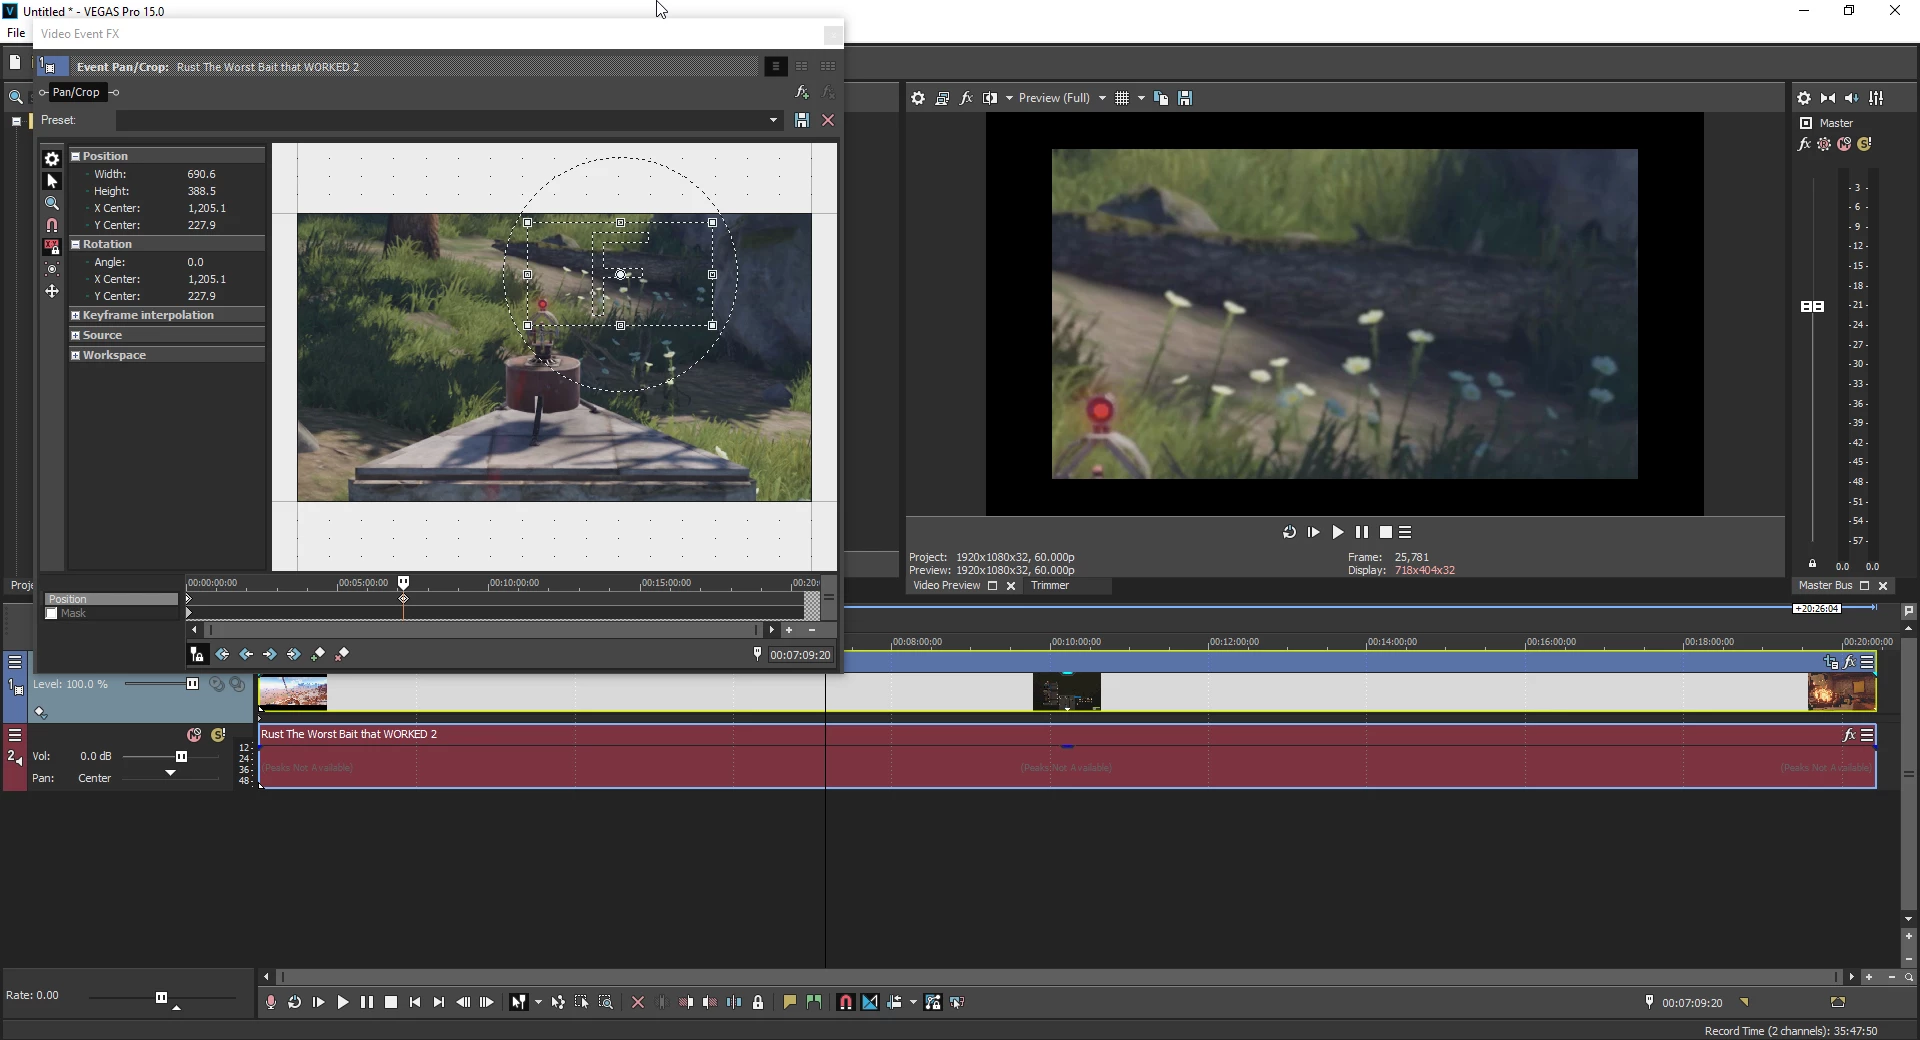Open Video Preview project properties gear
The image size is (1920, 1040).
click(x=918, y=98)
